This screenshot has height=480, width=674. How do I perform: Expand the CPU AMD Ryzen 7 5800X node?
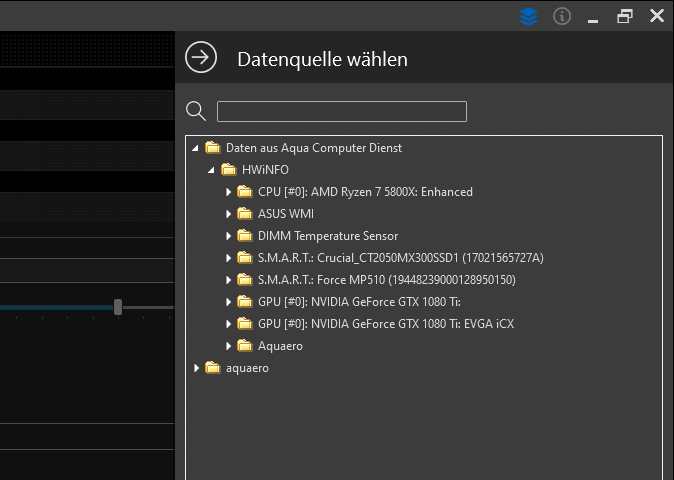[228, 192]
